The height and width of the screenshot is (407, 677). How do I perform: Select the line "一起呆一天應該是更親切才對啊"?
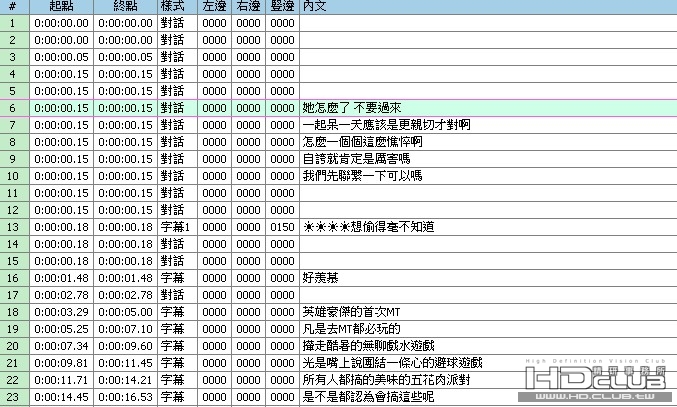pyautogui.click(x=386, y=125)
